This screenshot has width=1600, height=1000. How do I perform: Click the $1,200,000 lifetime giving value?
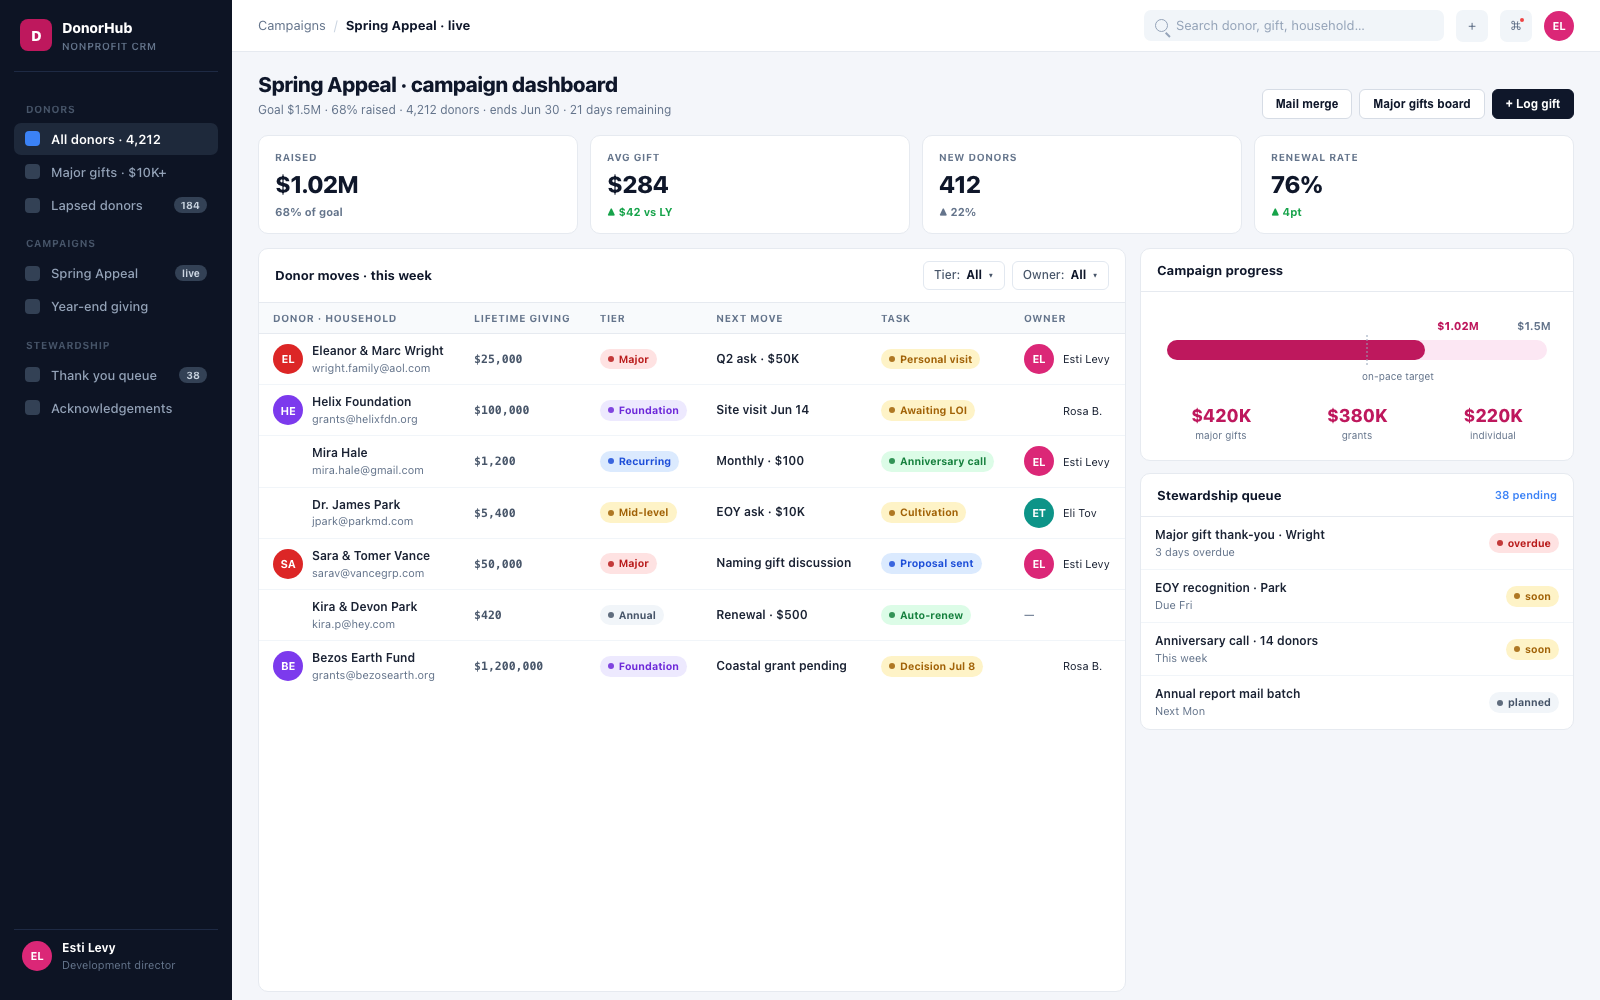point(509,666)
